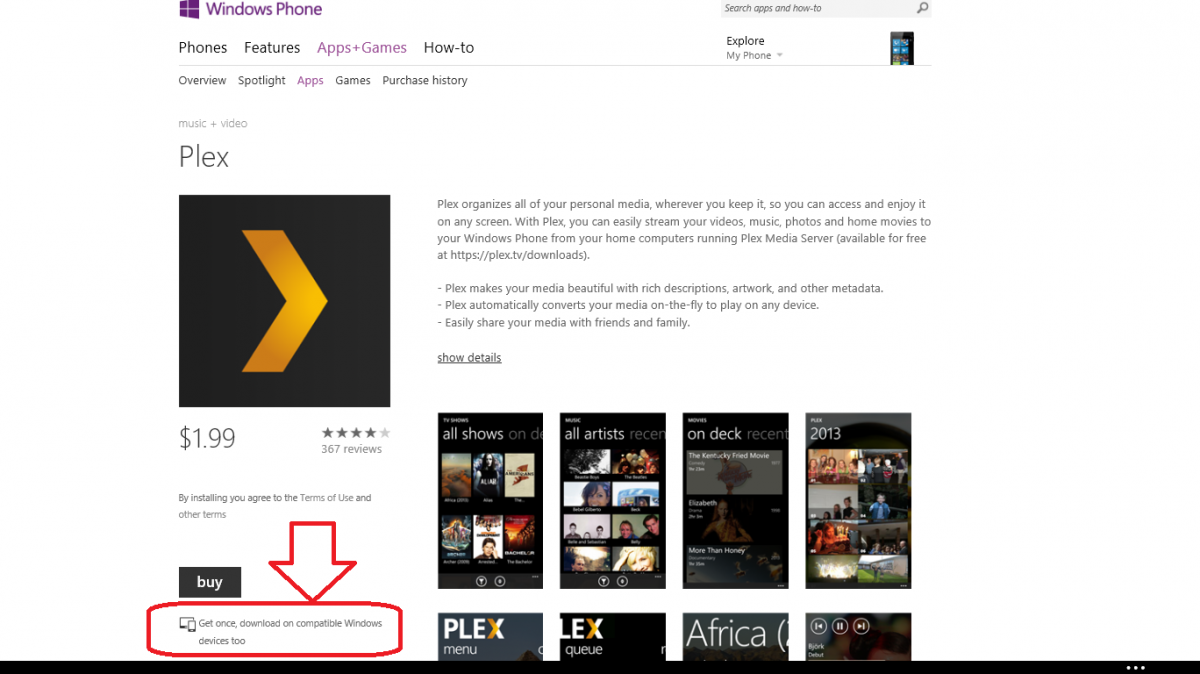Open the 'on deck' screenshot thumbnail
The image size is (1200, 674).
[x=735, y=501]
